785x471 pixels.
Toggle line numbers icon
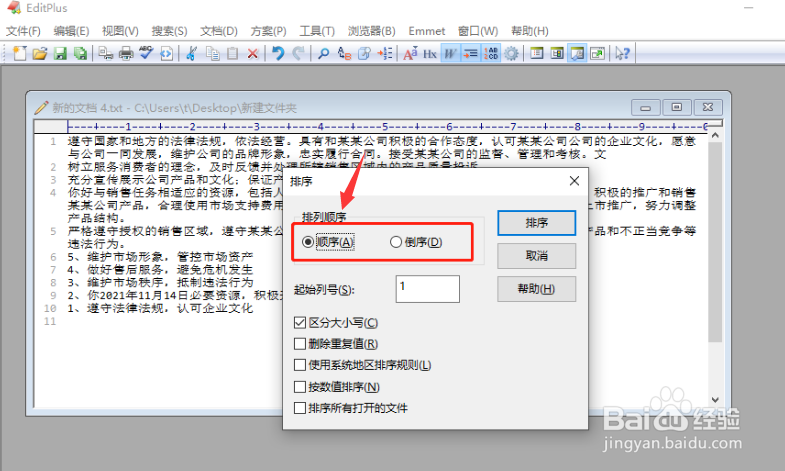[x=491, y=53]
